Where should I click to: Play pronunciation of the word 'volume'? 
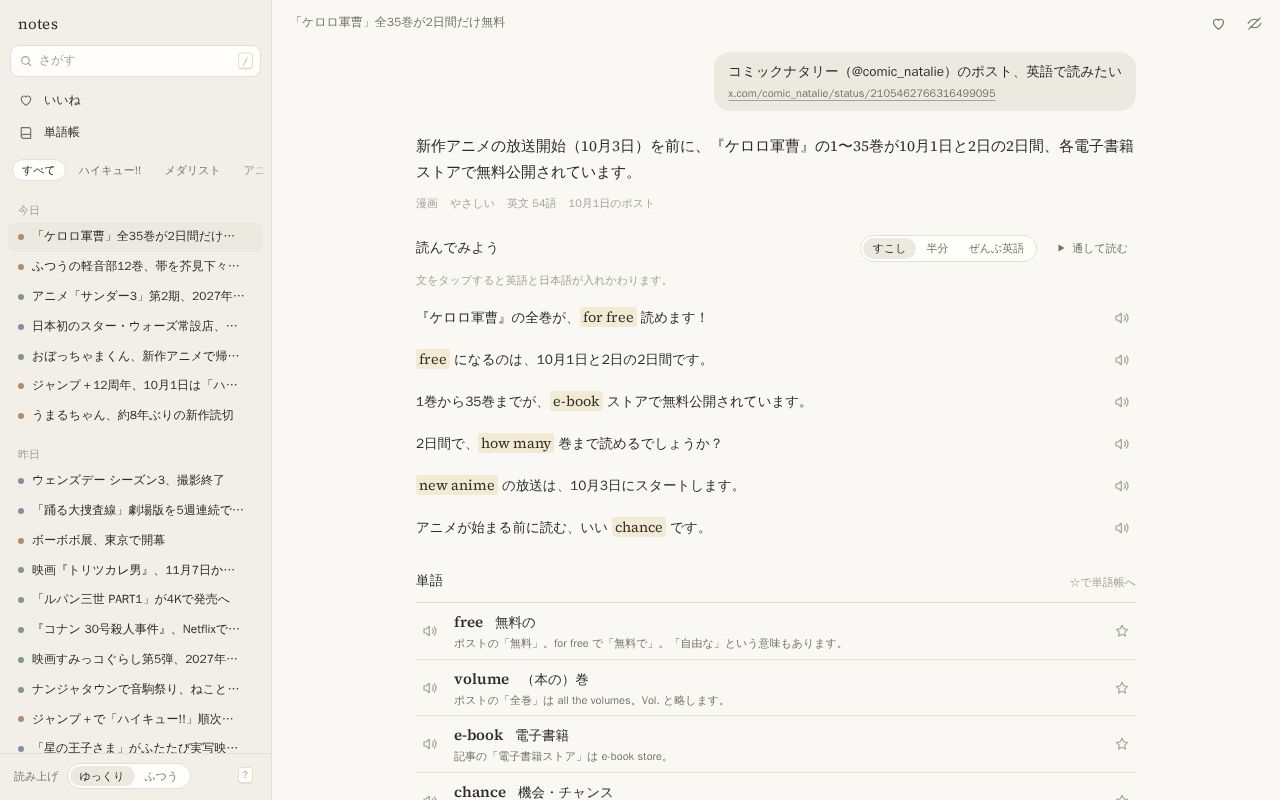[430, 688]
